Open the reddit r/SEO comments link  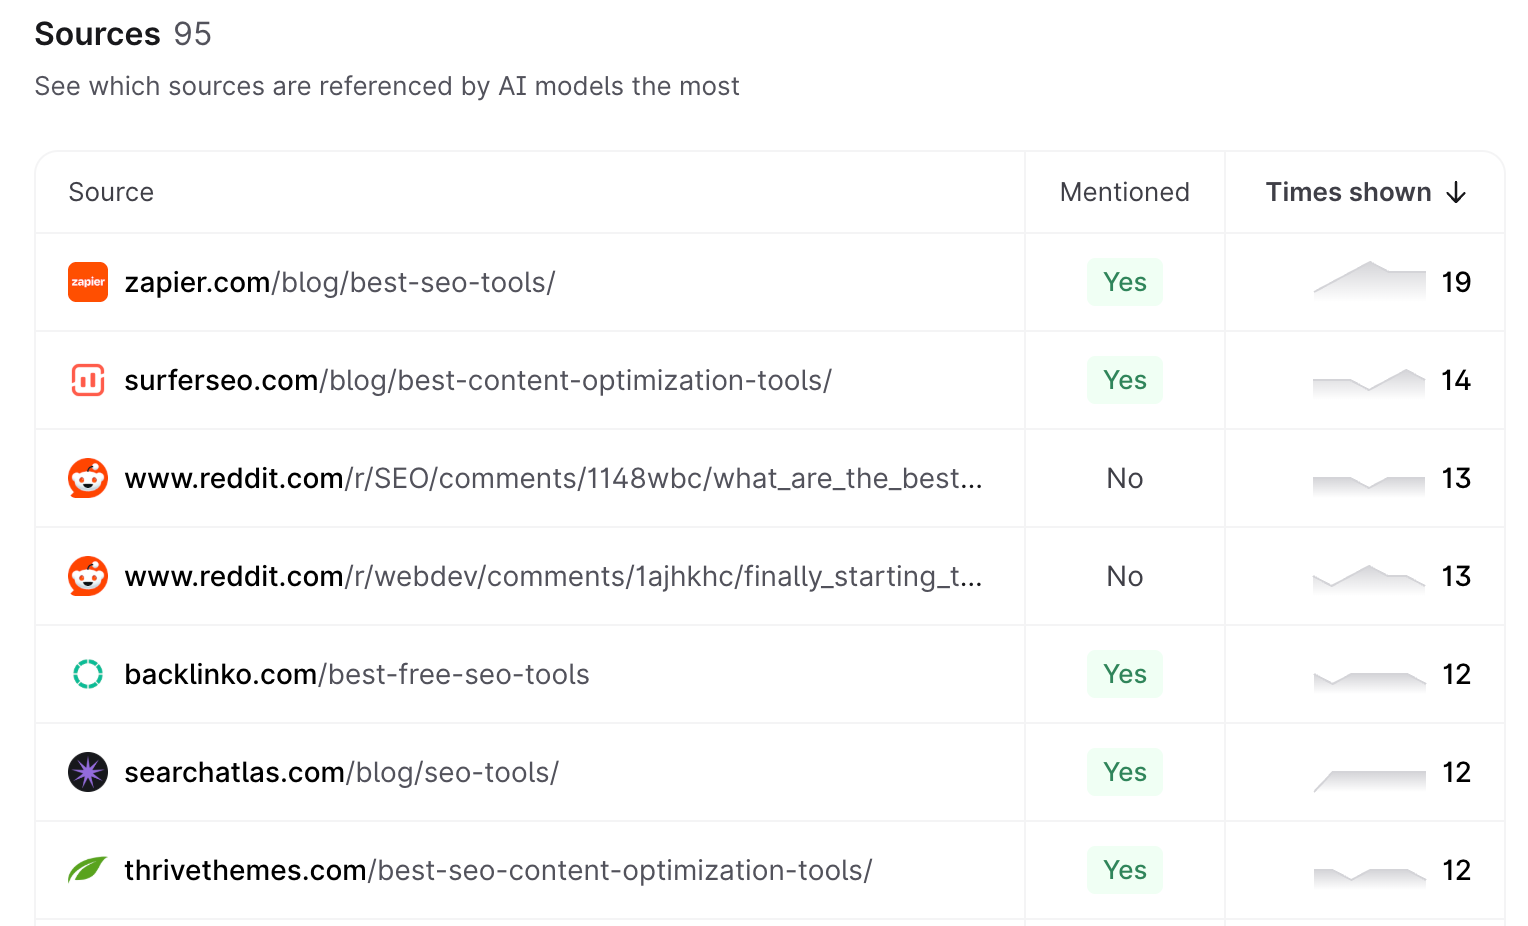(552, 479)
